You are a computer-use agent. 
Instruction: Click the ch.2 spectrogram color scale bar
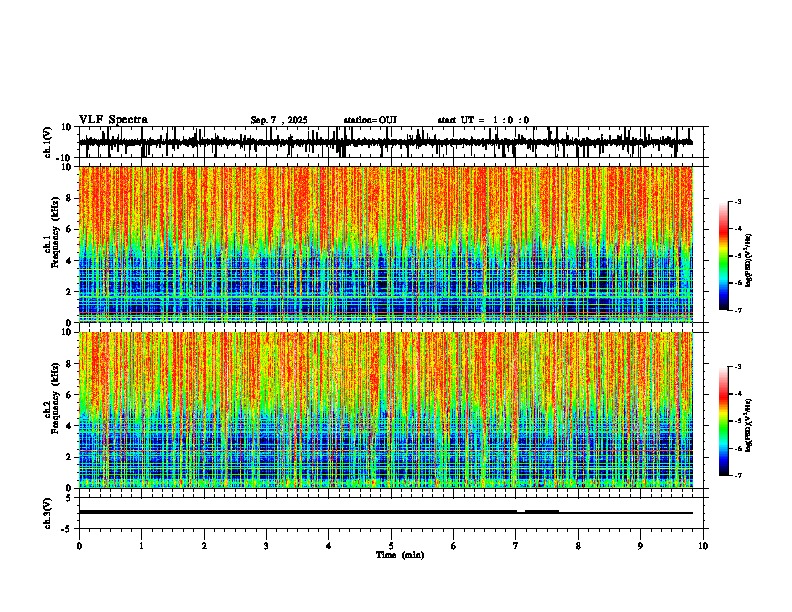(x=724, y=421)
